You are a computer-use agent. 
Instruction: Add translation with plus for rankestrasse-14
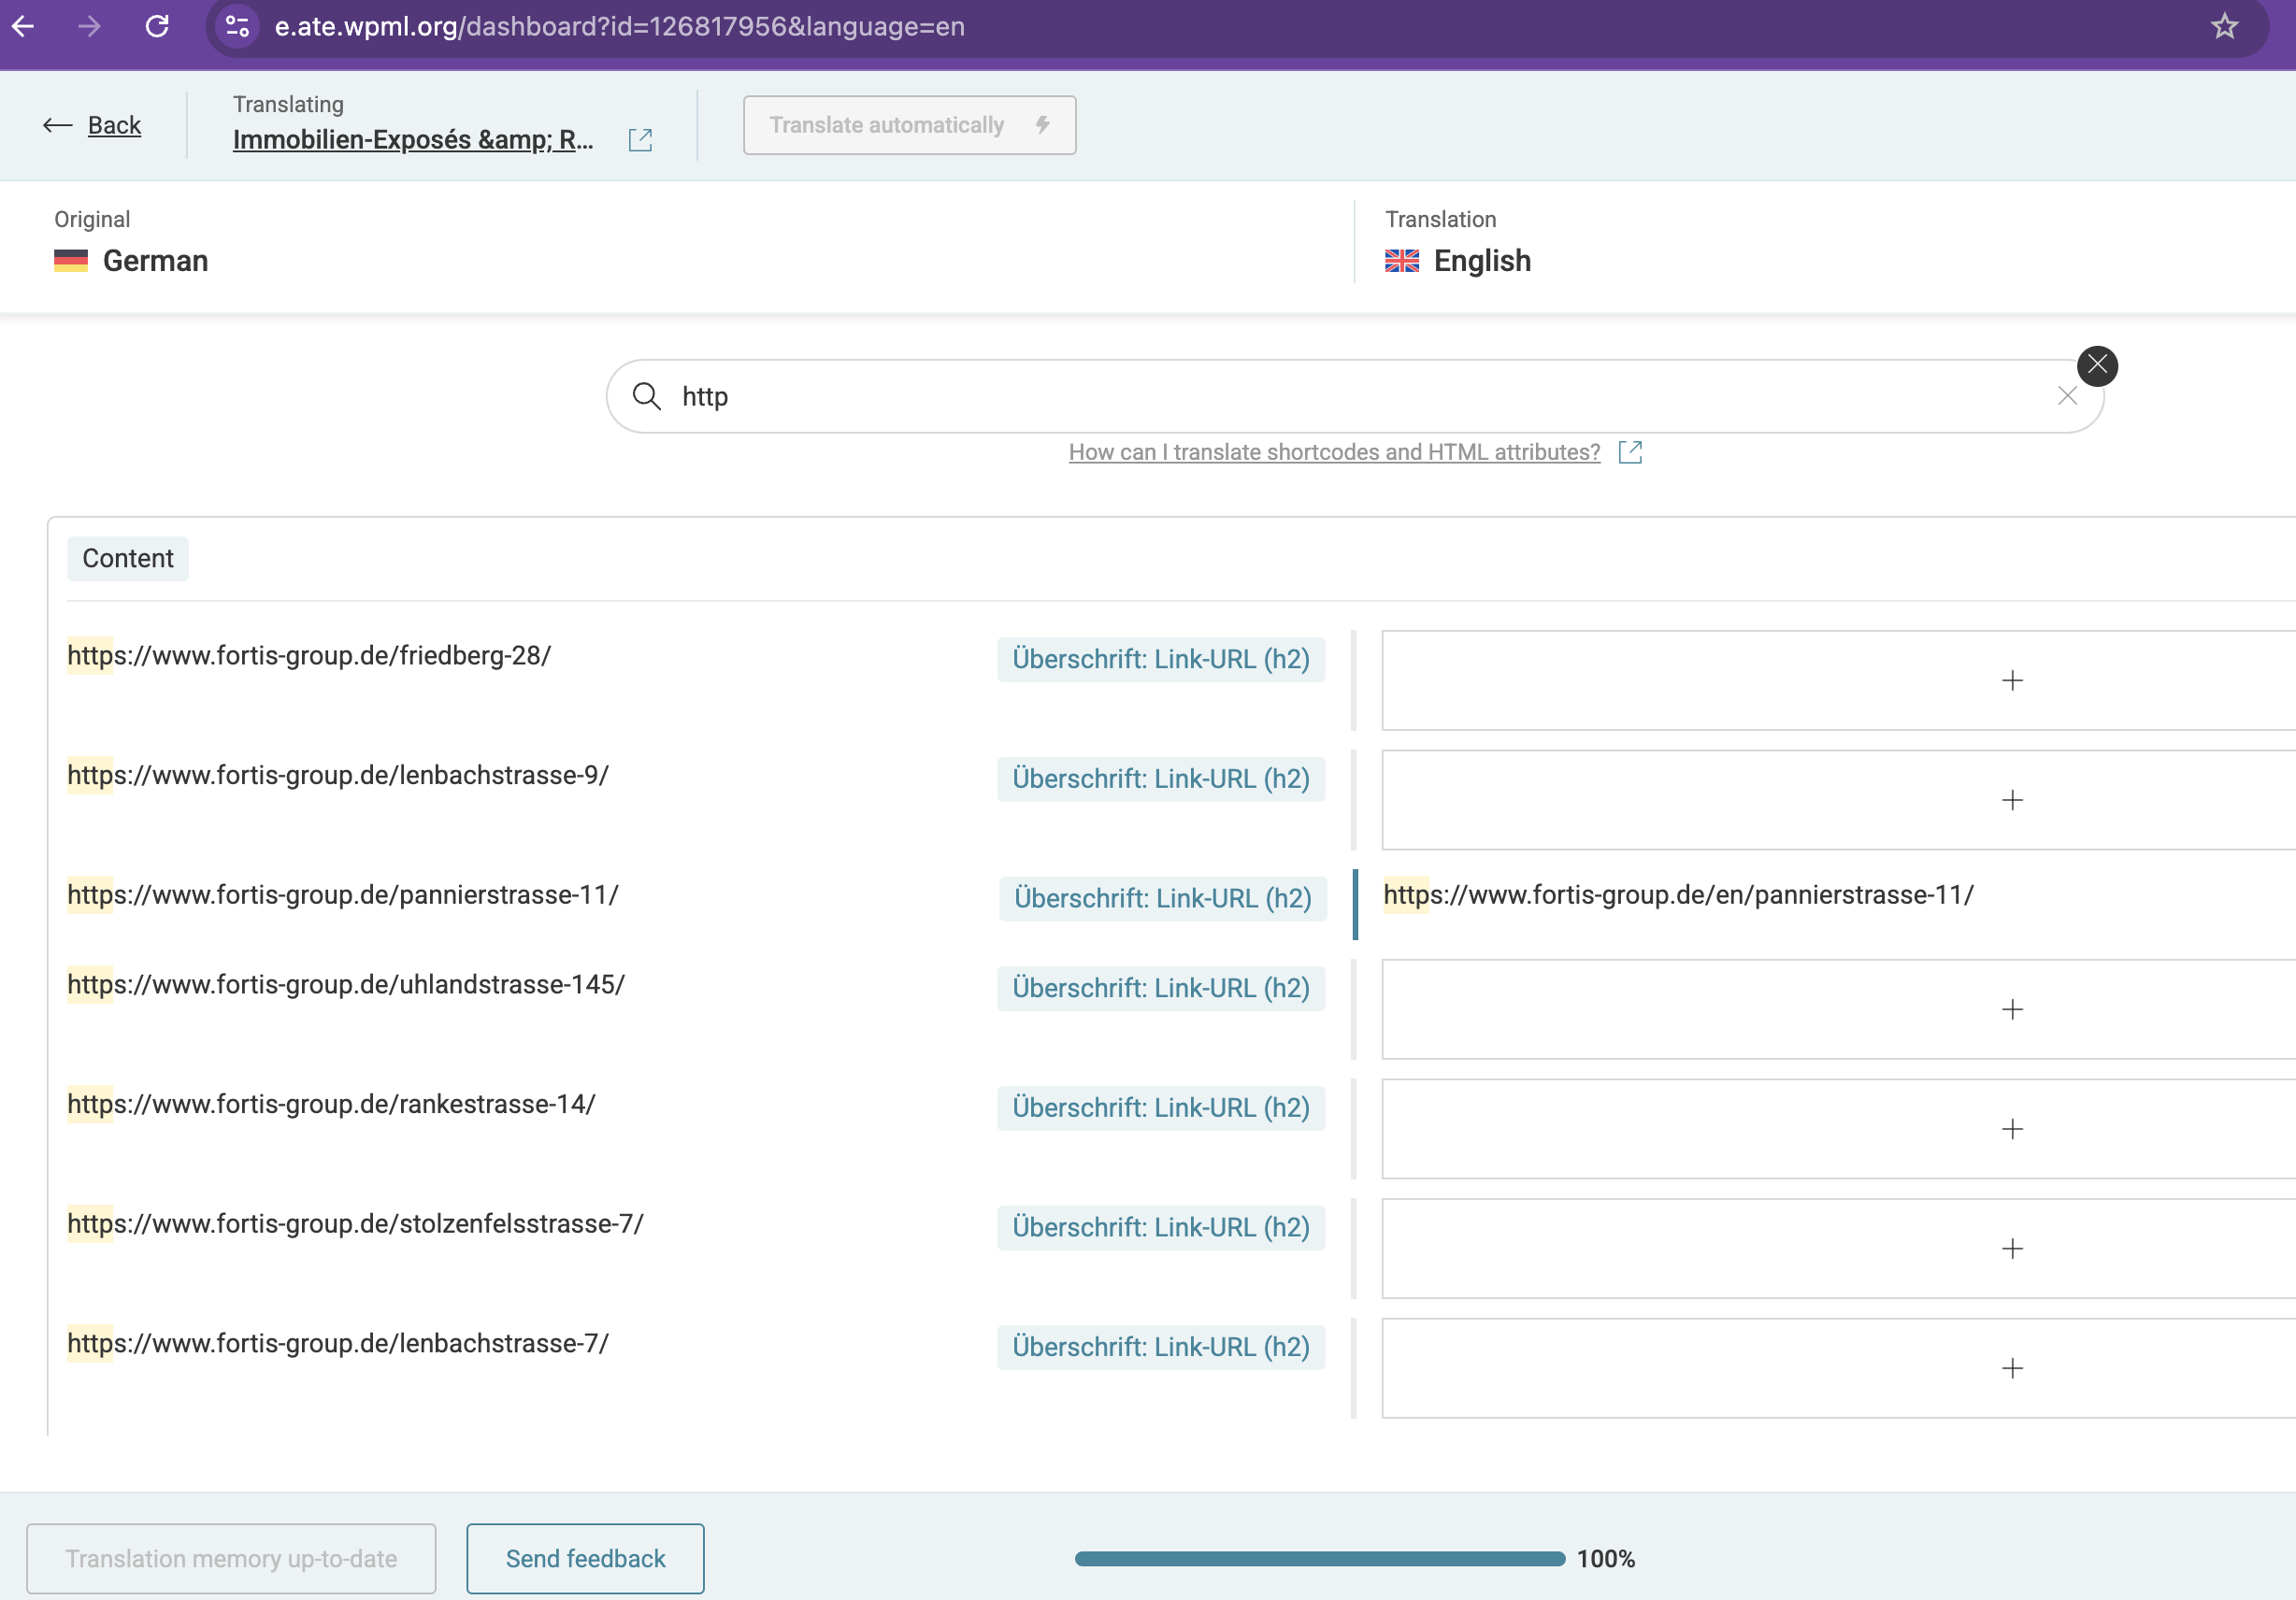tap(2012, 1129)
